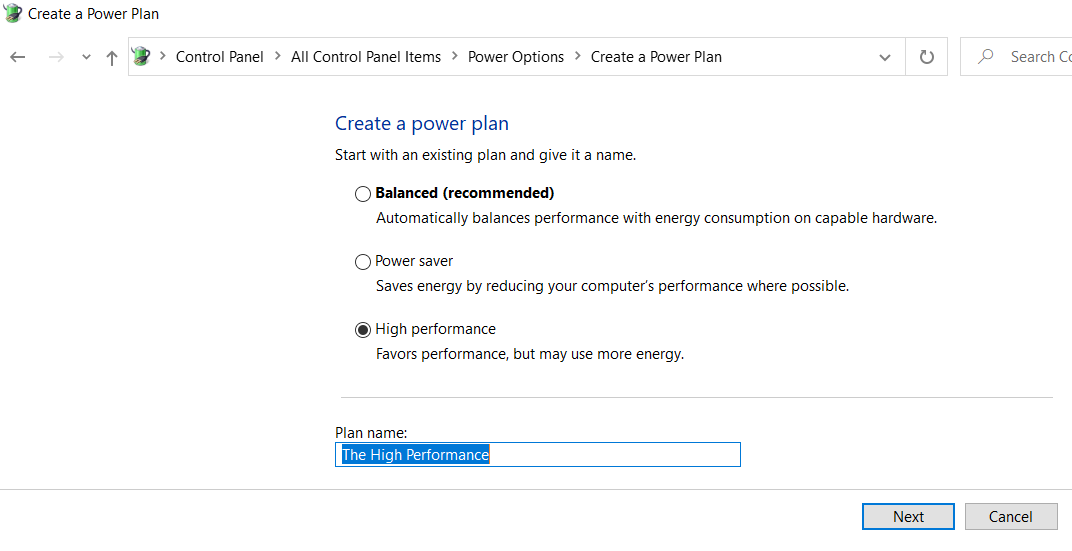Click the search magnifier icon
The image size is (1072, 551).
tap(986, 57)
